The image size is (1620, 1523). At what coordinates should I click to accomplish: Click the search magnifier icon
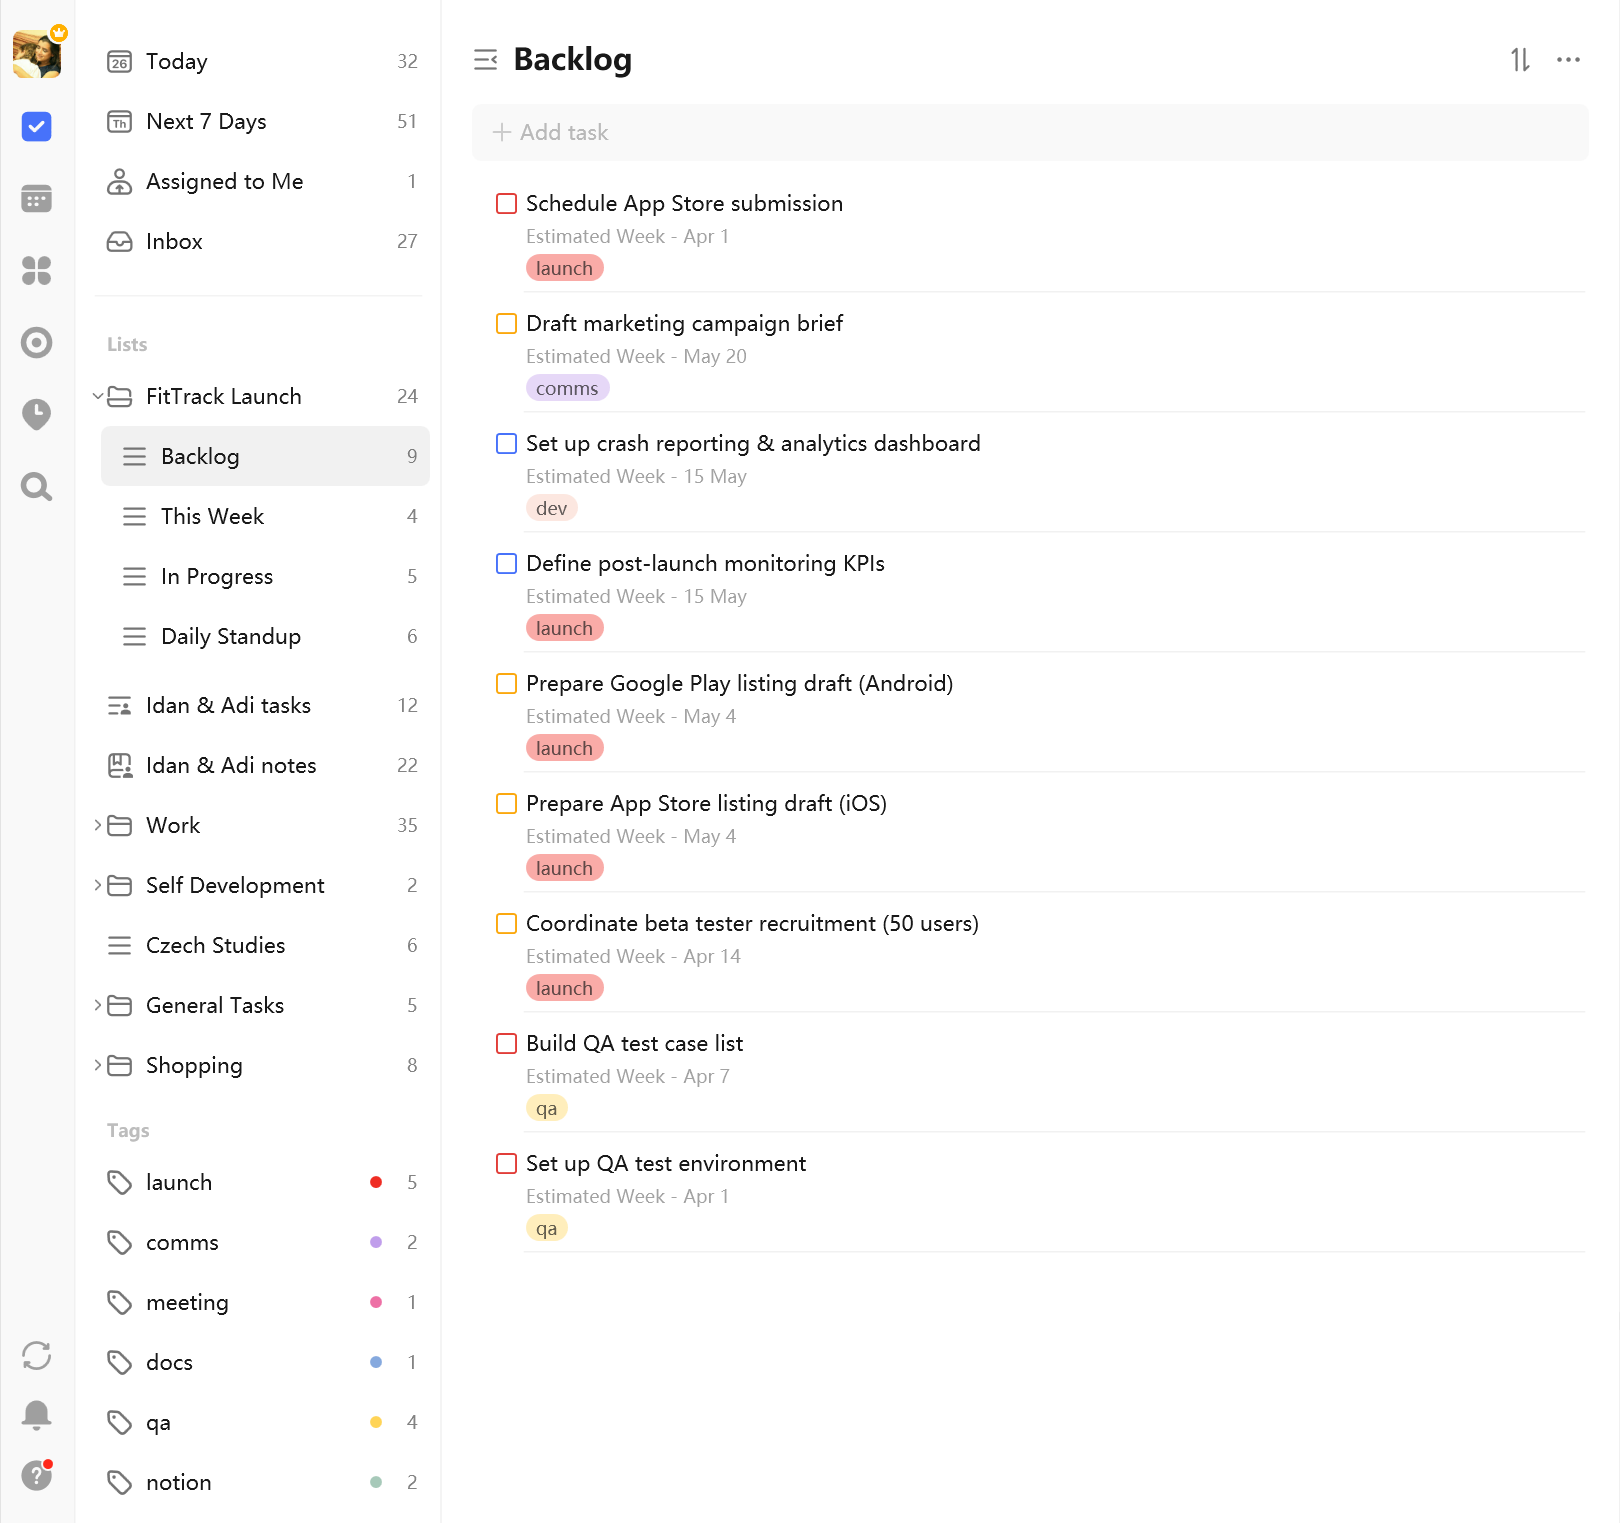tap(37, 487)
